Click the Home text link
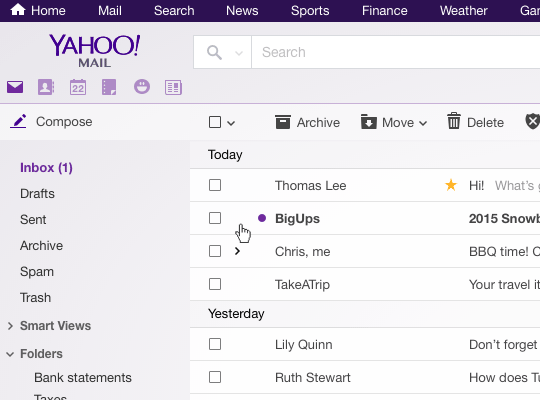 48,11
